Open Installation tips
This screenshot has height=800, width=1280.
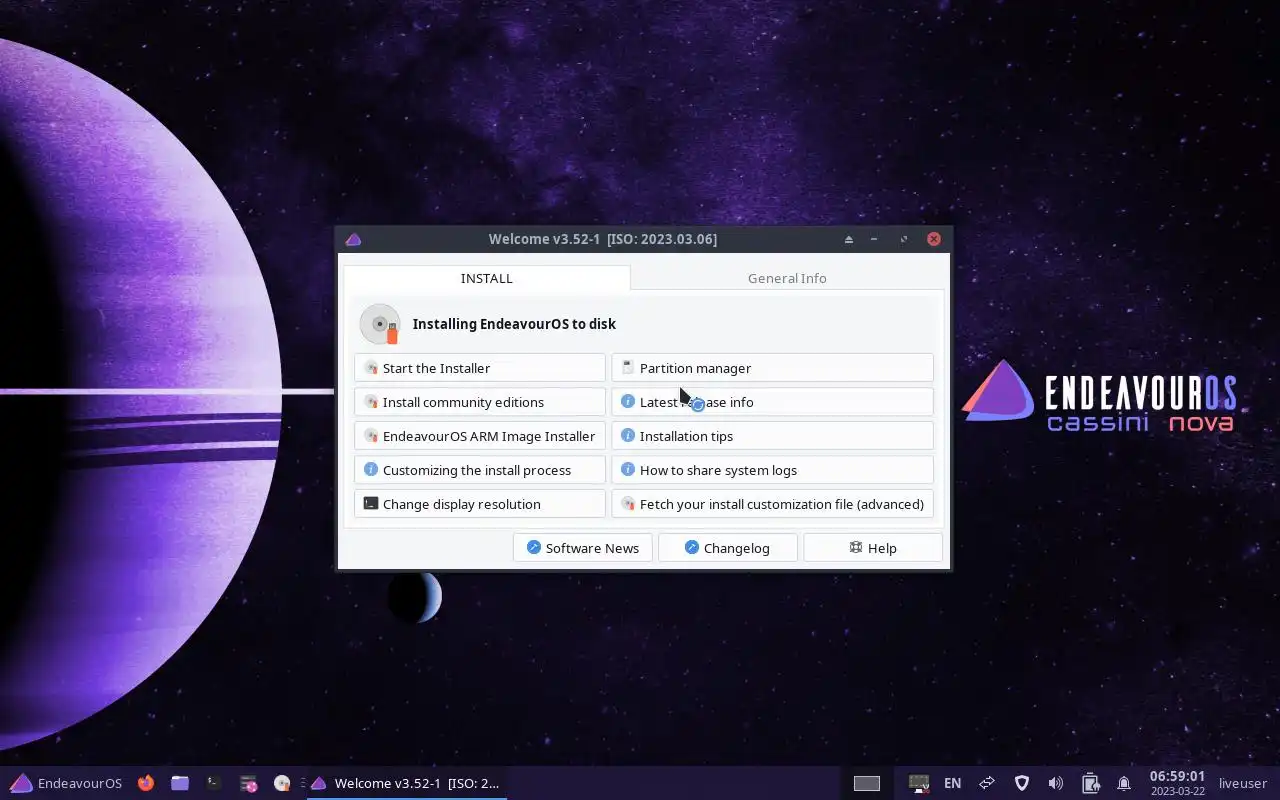click(x=772, y=436)
